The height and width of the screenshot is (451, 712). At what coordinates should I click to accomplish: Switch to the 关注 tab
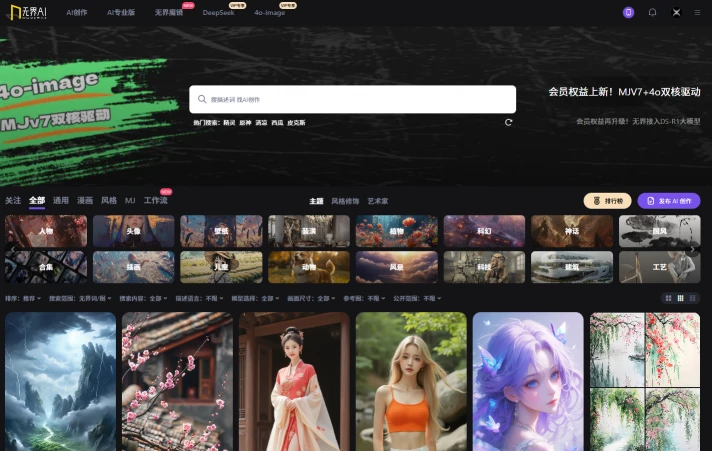pyautogui.click(x=13, y=200)
